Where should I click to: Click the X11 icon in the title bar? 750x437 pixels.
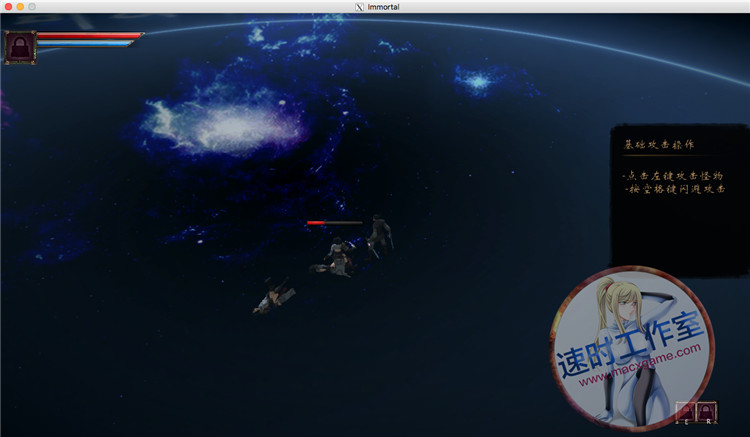pyautogui.click(x=359, y=7)
